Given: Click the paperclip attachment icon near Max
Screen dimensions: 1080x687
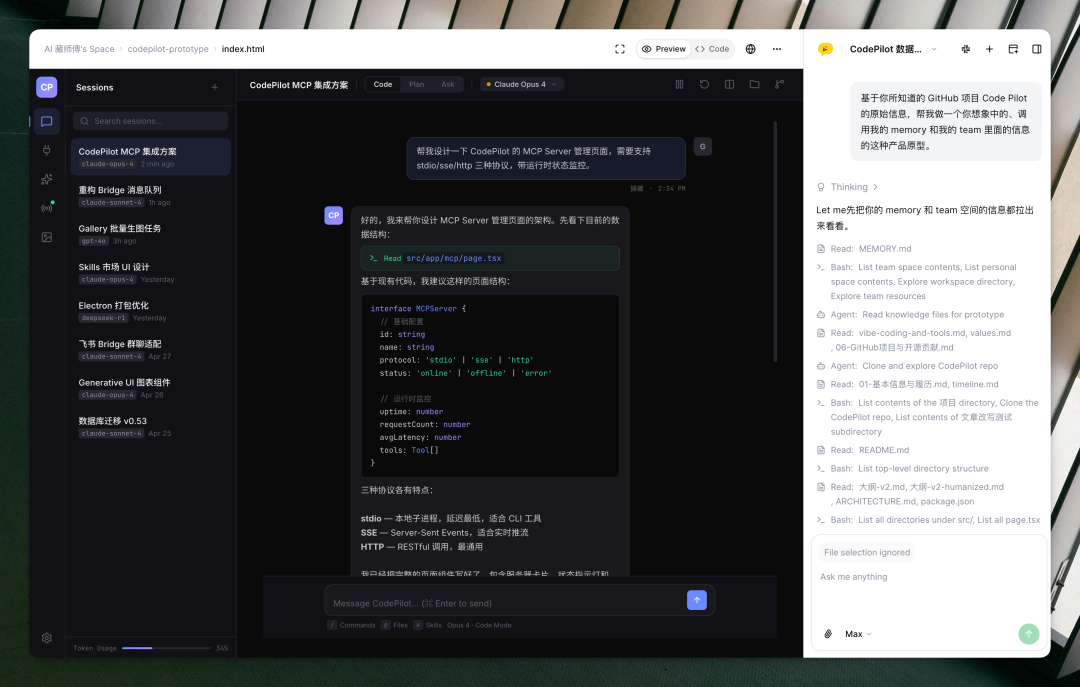Looking at the screenshot, I should point(827,633).
